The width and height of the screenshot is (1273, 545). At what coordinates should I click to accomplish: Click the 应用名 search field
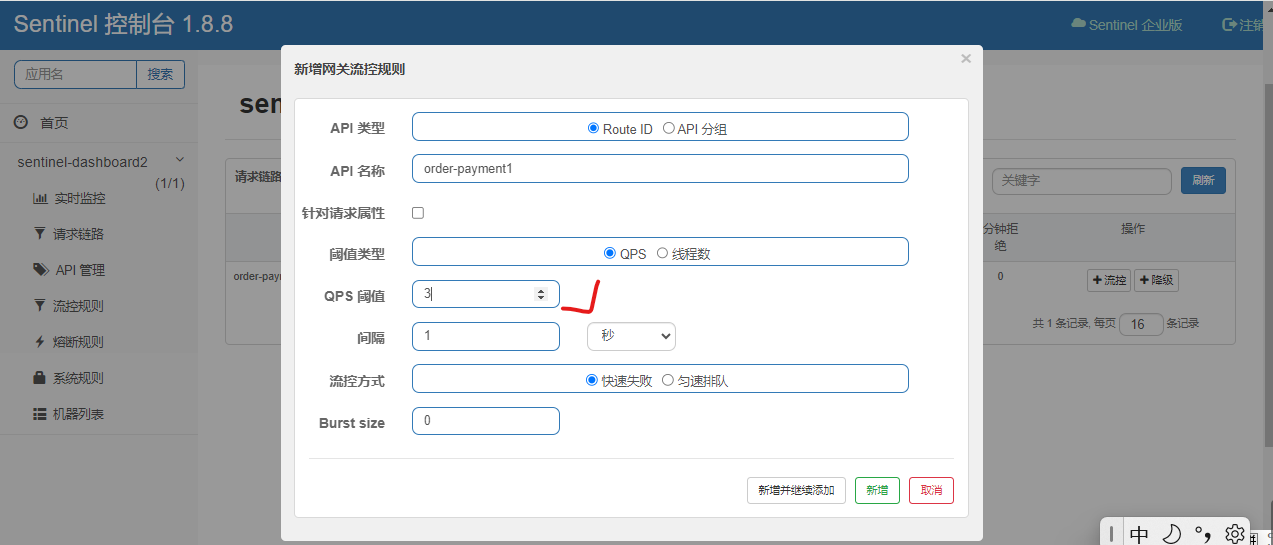coord(75,74)
